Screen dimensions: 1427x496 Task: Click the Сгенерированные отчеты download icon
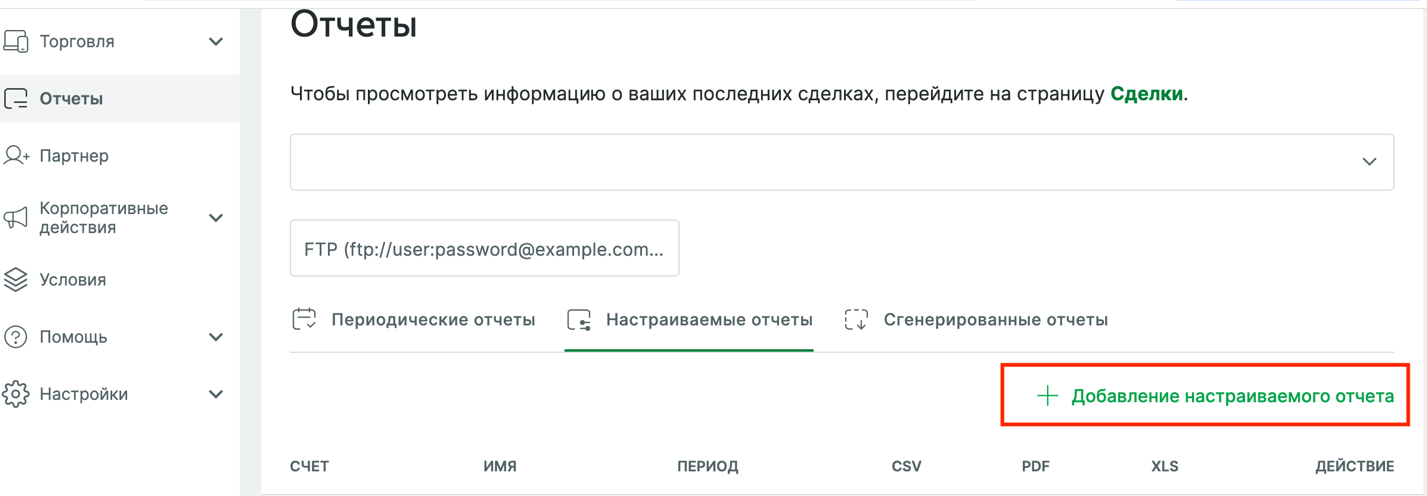tap(856, 320)
